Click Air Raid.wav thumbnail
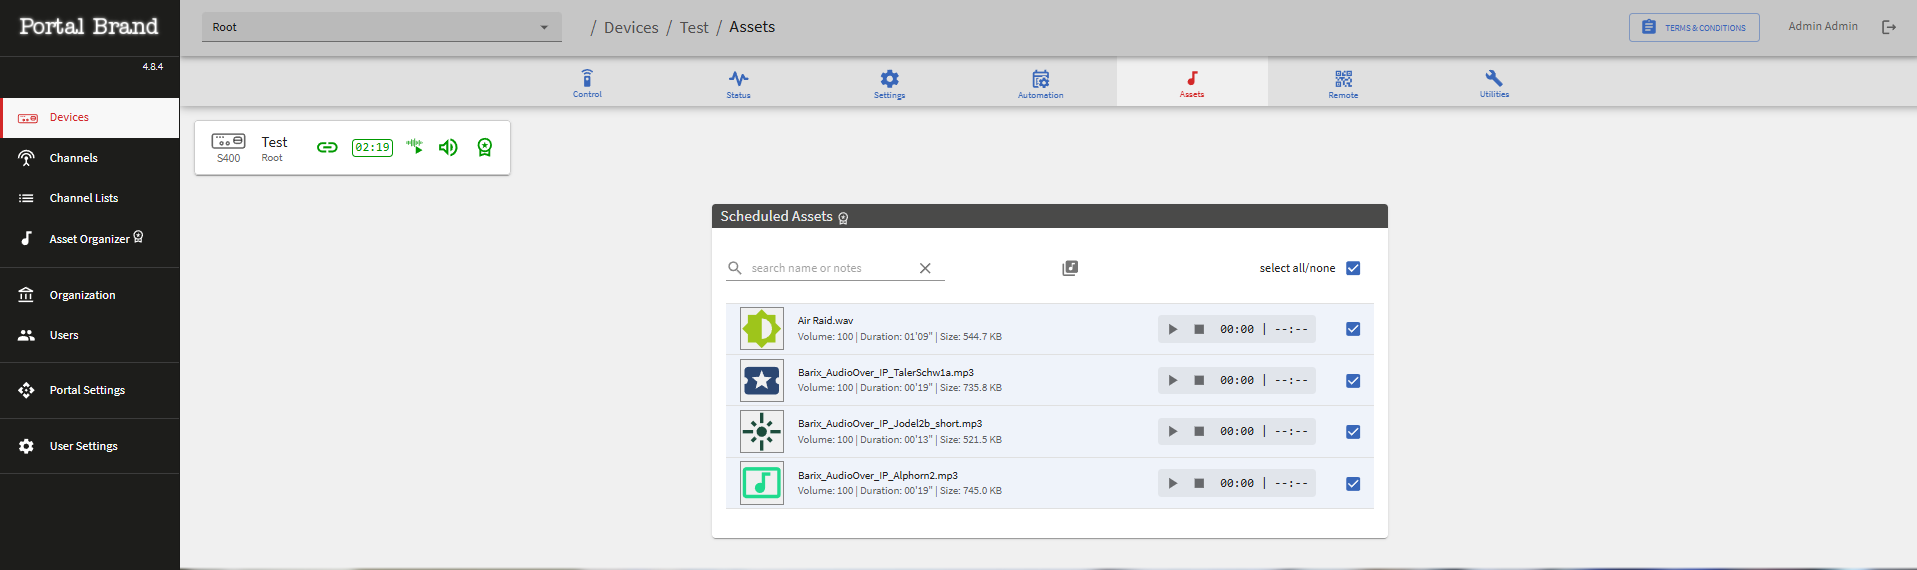The height and width of the screenshot is (570, 1917). (x=762, y=329)
